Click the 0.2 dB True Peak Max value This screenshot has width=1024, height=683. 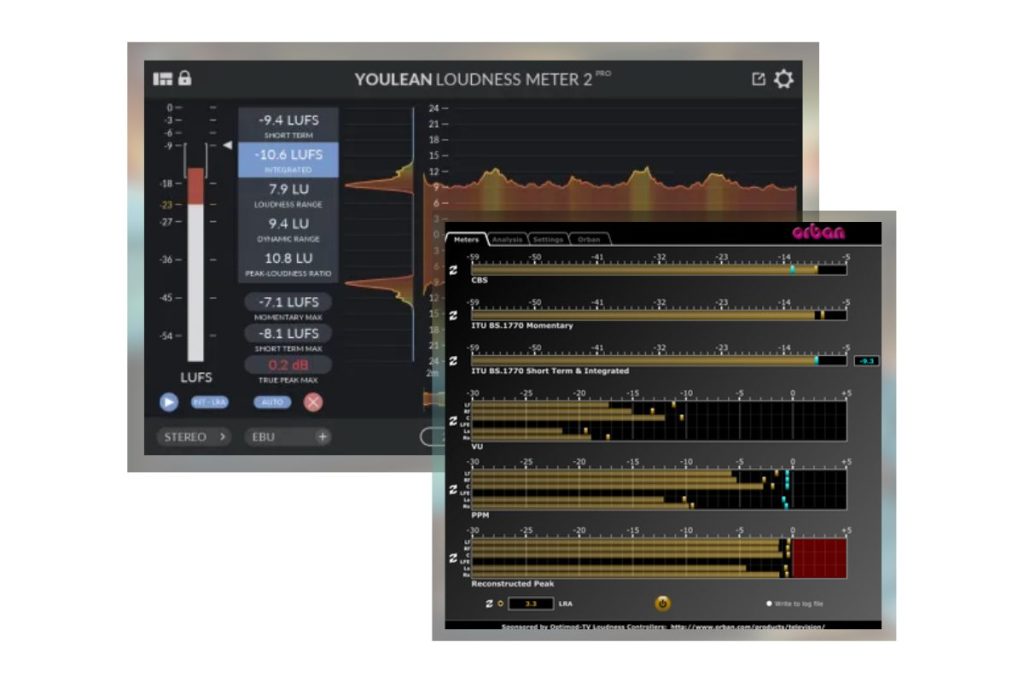288,364
